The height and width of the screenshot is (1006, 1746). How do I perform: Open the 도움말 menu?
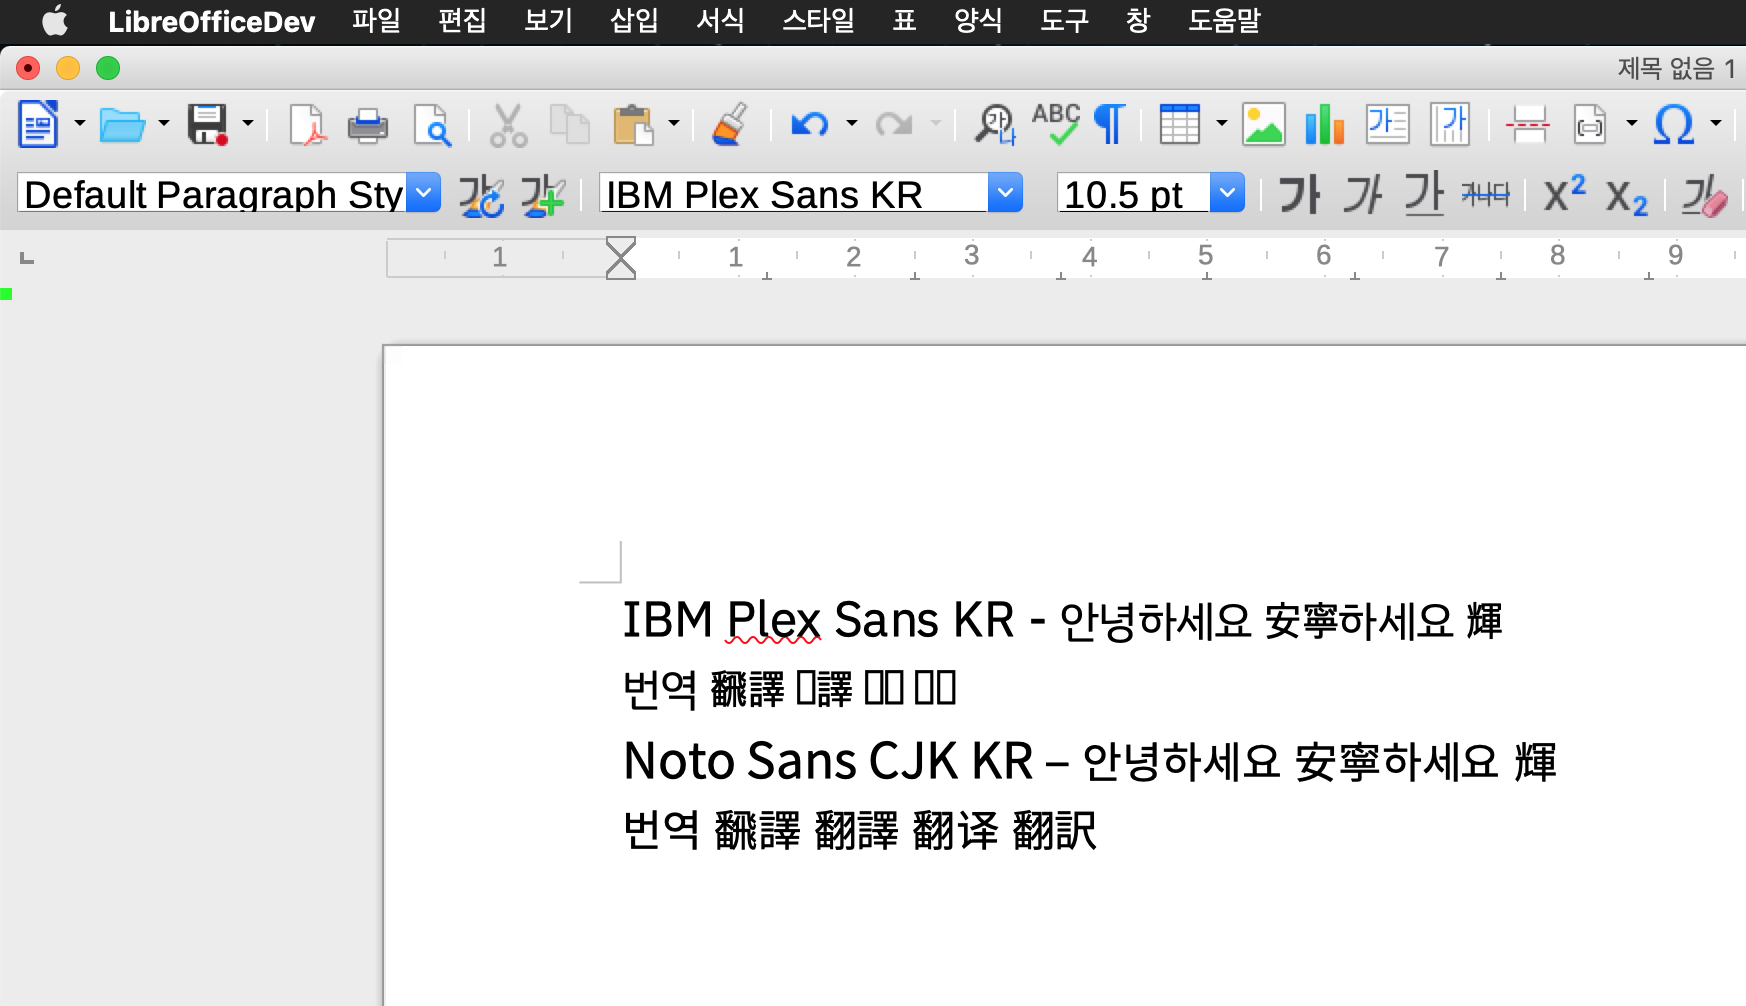pos(1224,20)
